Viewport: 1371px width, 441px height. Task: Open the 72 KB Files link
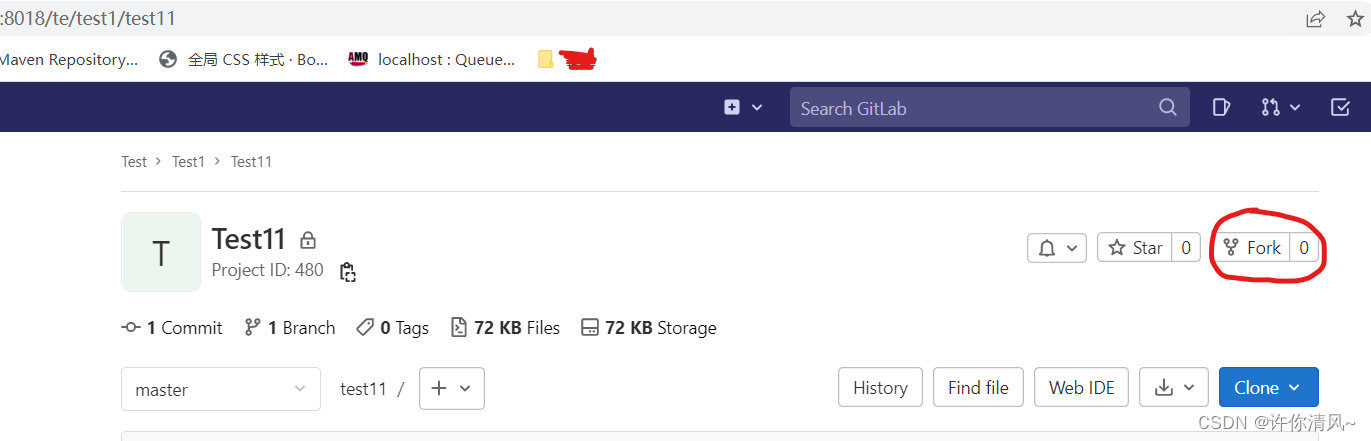pyautogui.click(x=505, y=327)
